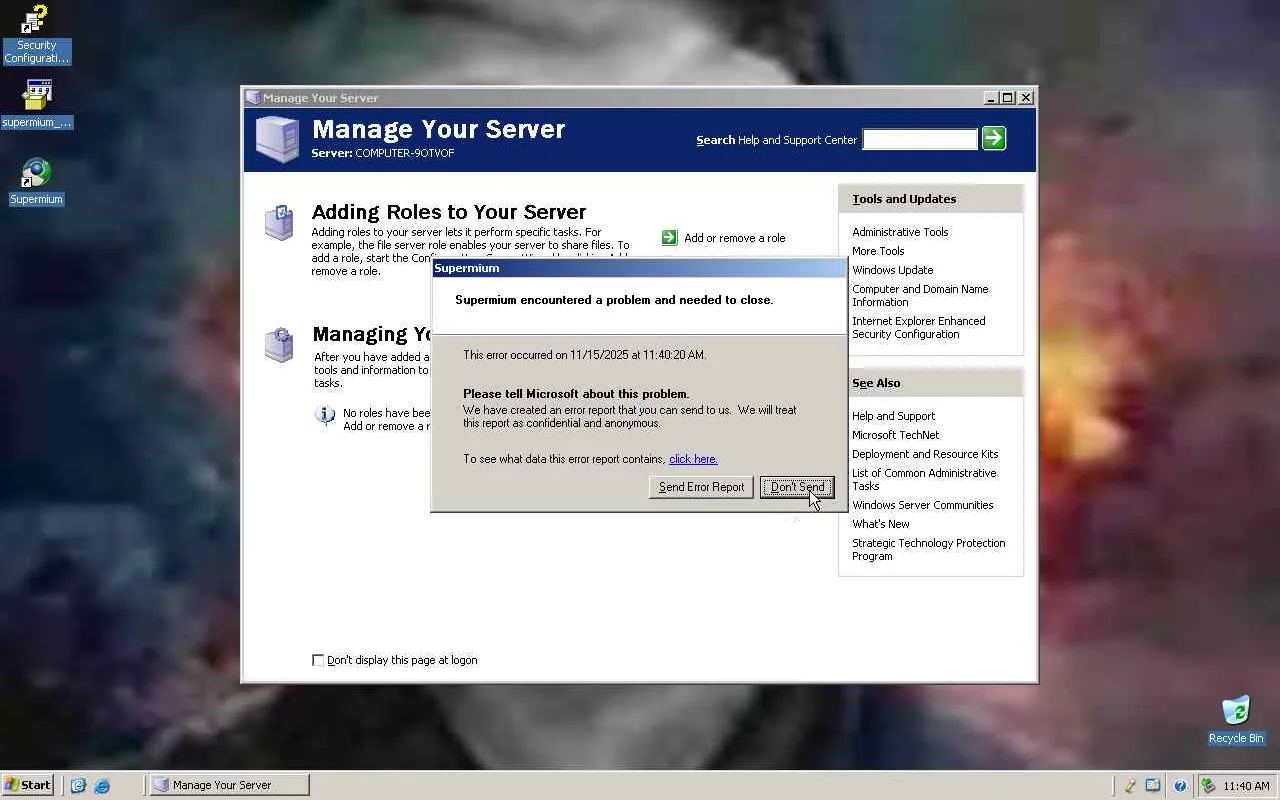The height and width of the screenshot is (800, 1280).
Task: Click the pen icon in the taskbar toolbar
Action: (1130, 786)
